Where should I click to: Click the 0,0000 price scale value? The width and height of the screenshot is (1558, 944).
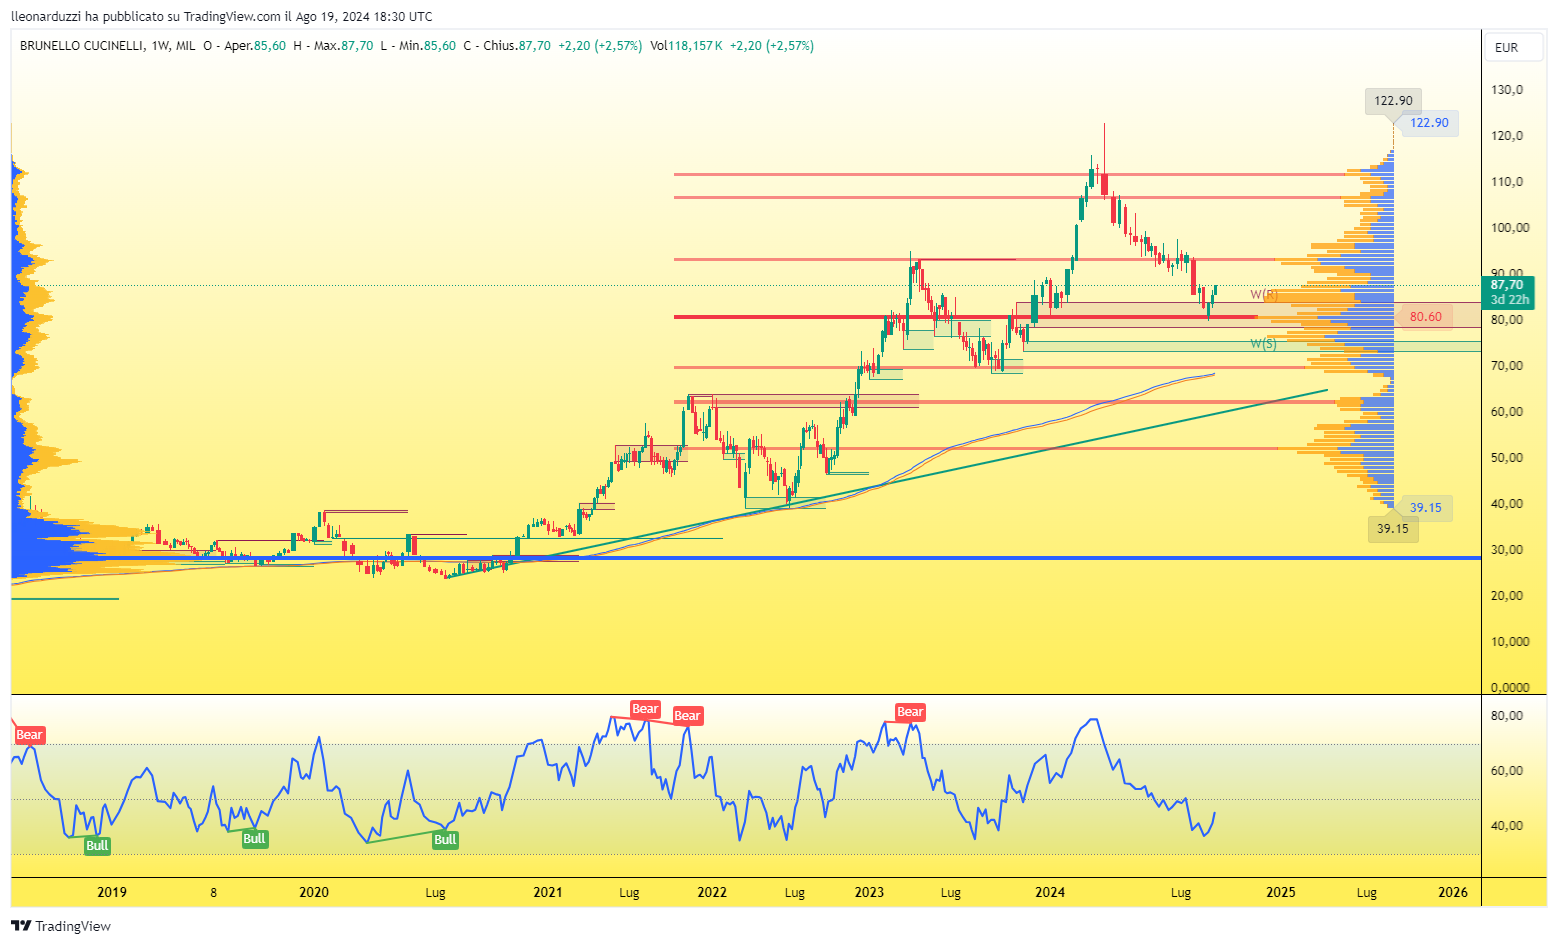(x=1510, y=688)
